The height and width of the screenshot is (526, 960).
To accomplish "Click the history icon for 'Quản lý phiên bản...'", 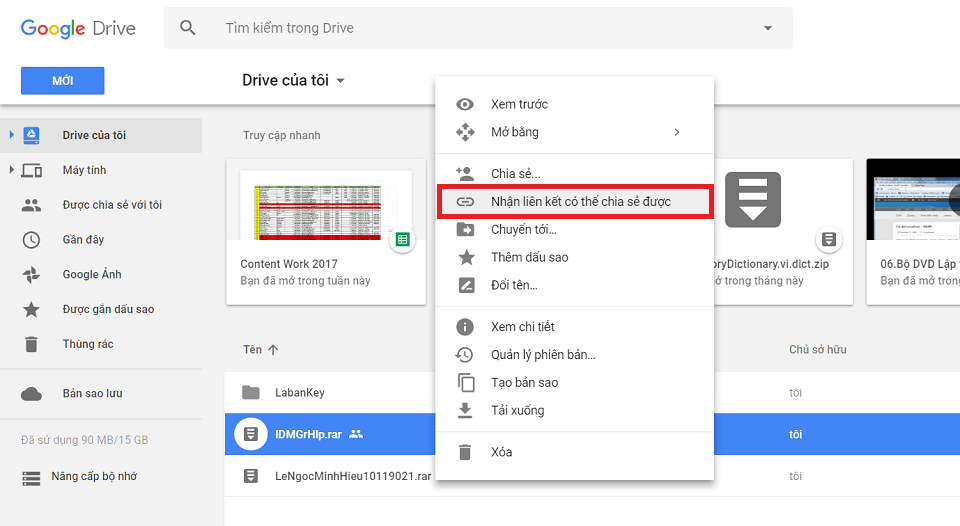I will tap(464, 355).
